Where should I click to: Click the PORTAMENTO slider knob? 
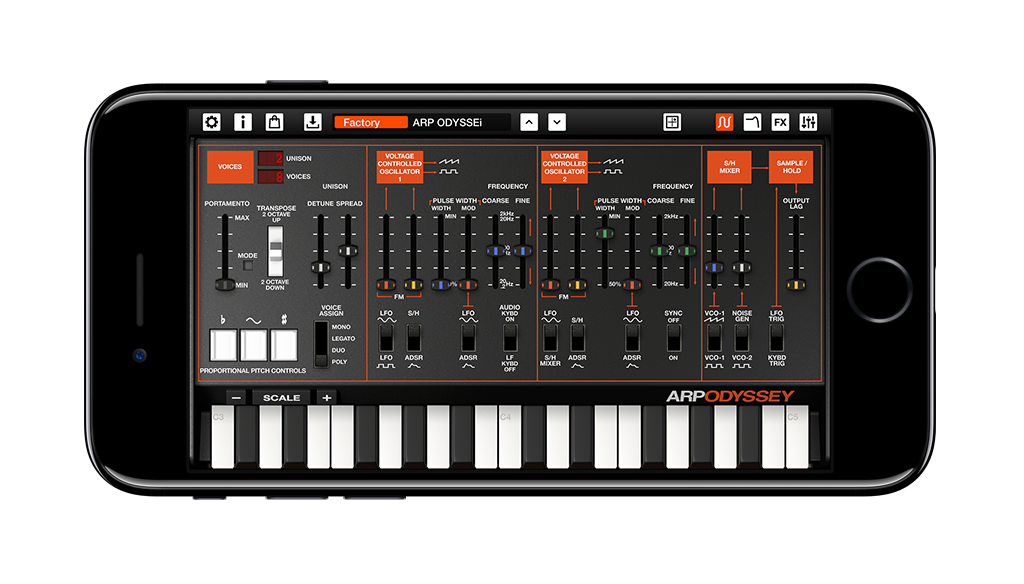225,285
